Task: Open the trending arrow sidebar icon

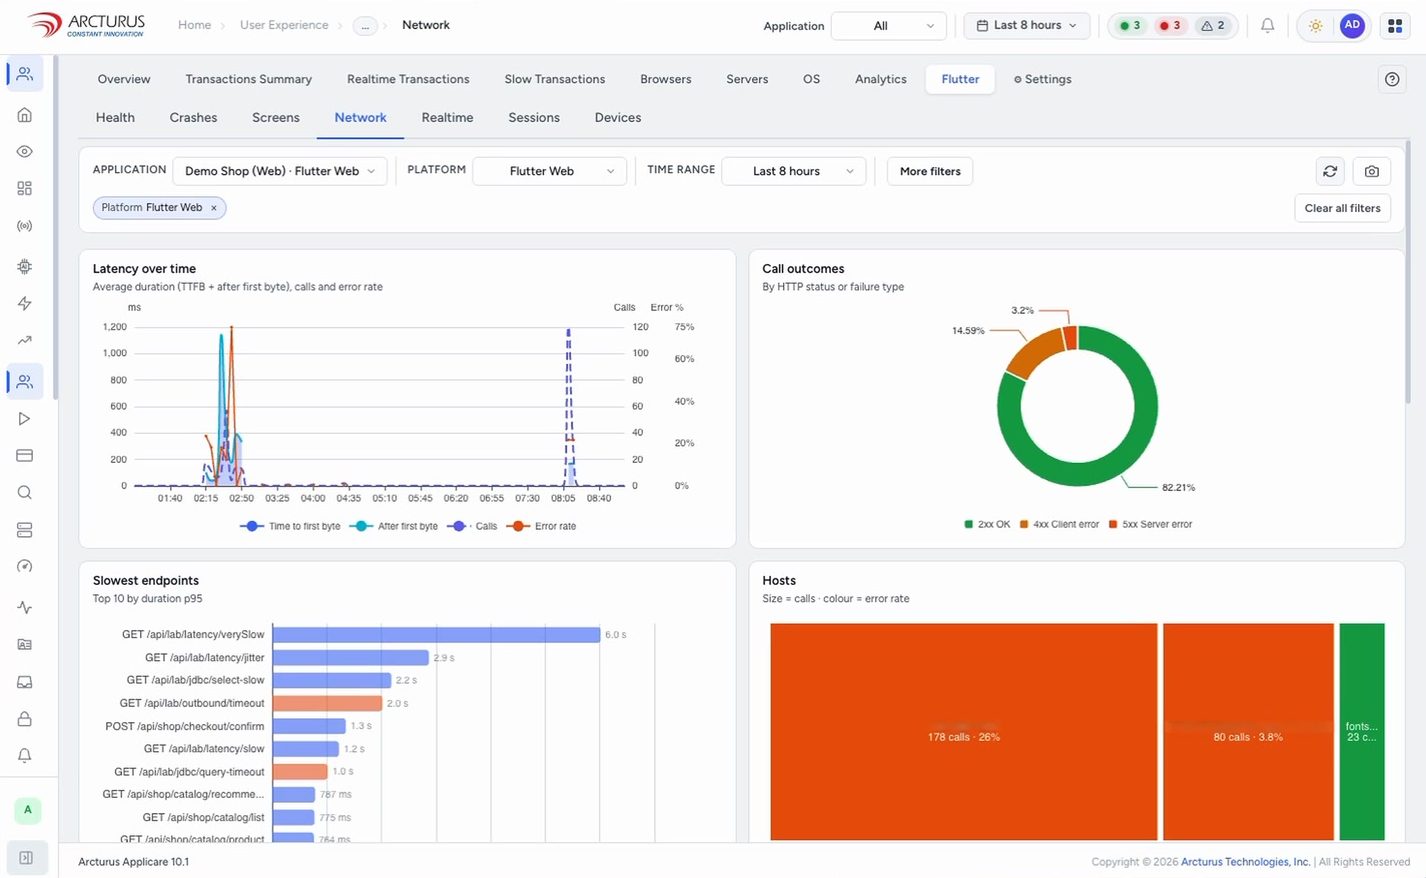Action: pos(25,340)
